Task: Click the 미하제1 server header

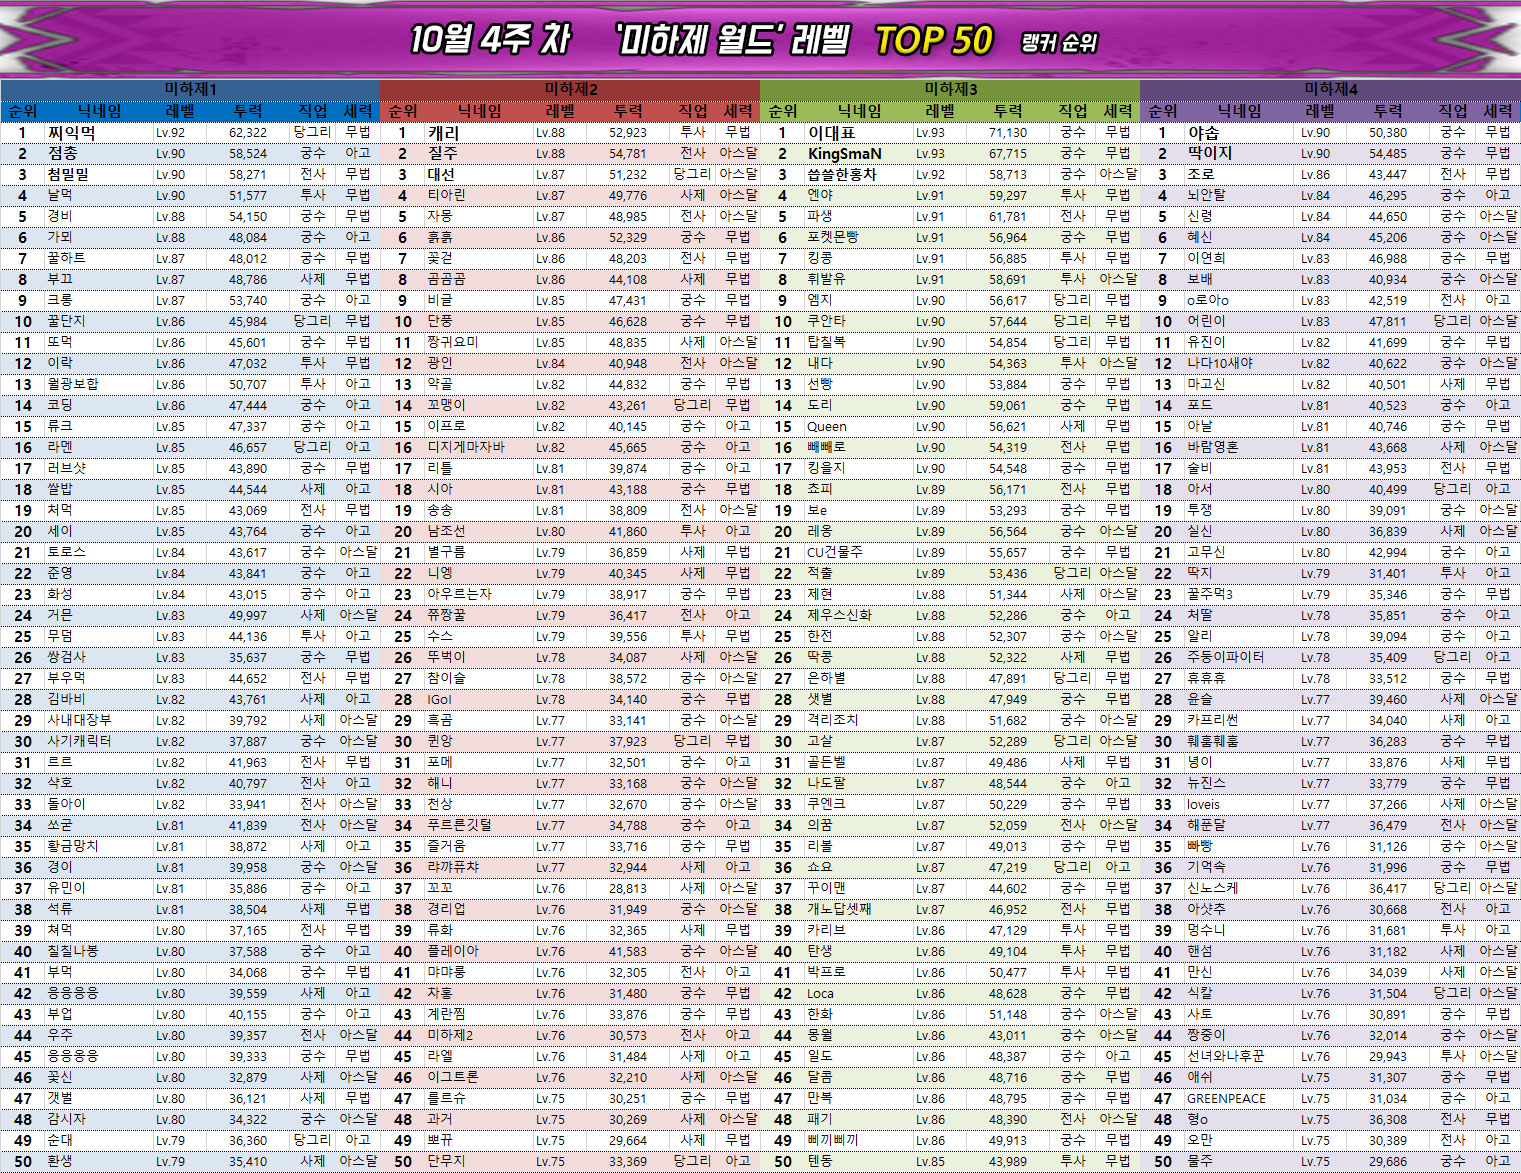Action: pyautogui.click(x=190, y=89)
